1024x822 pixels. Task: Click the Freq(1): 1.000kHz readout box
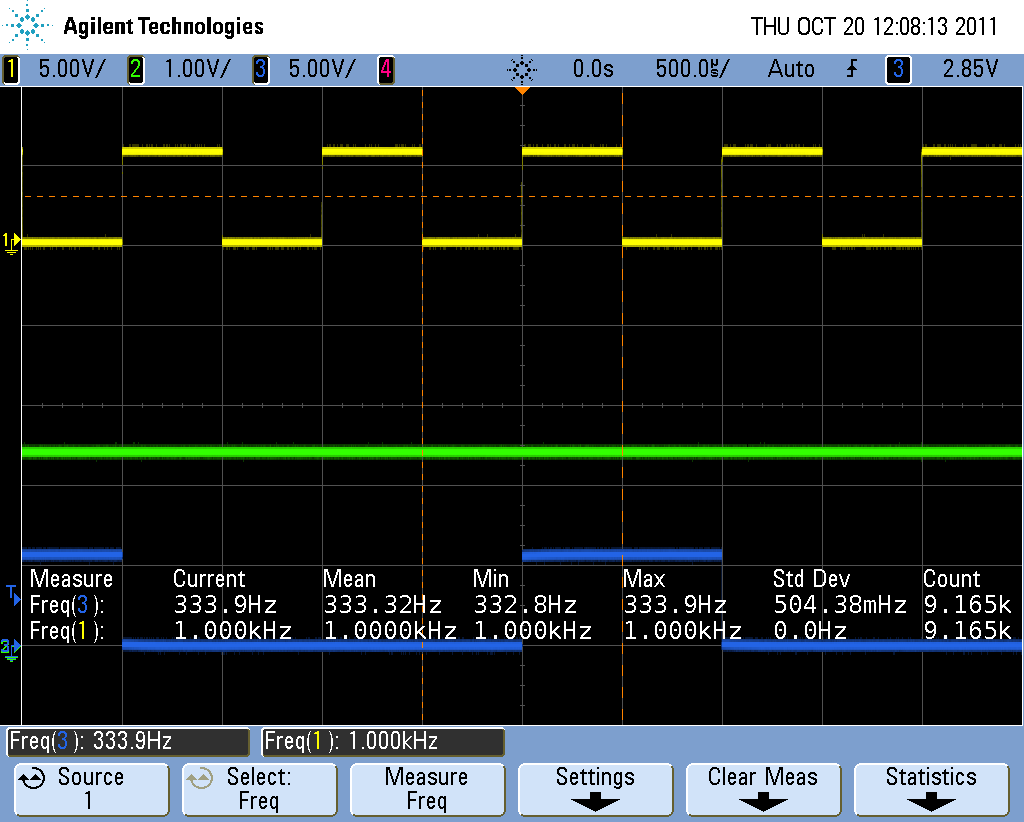point(383,742)
